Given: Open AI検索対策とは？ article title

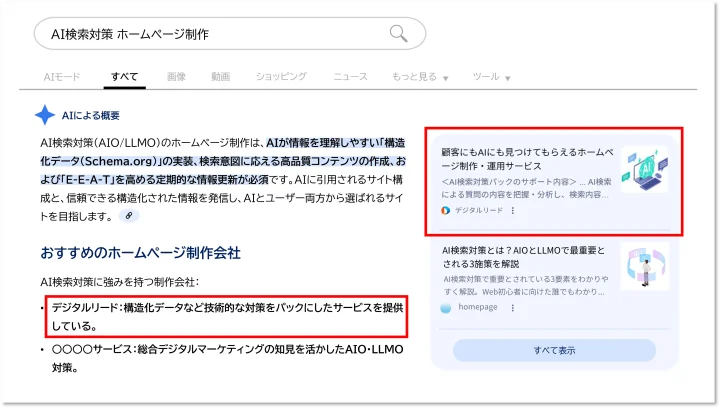Looking at the screenshot, I should point(523,257).
